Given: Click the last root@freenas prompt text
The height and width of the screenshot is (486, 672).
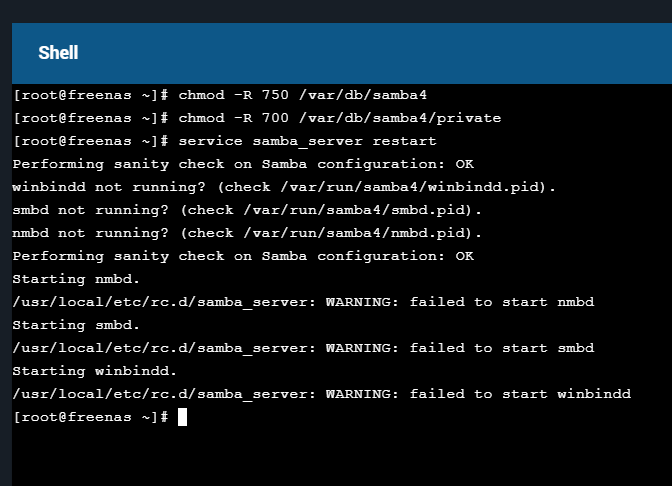Looking at the screenshot, I should point(90,417).
